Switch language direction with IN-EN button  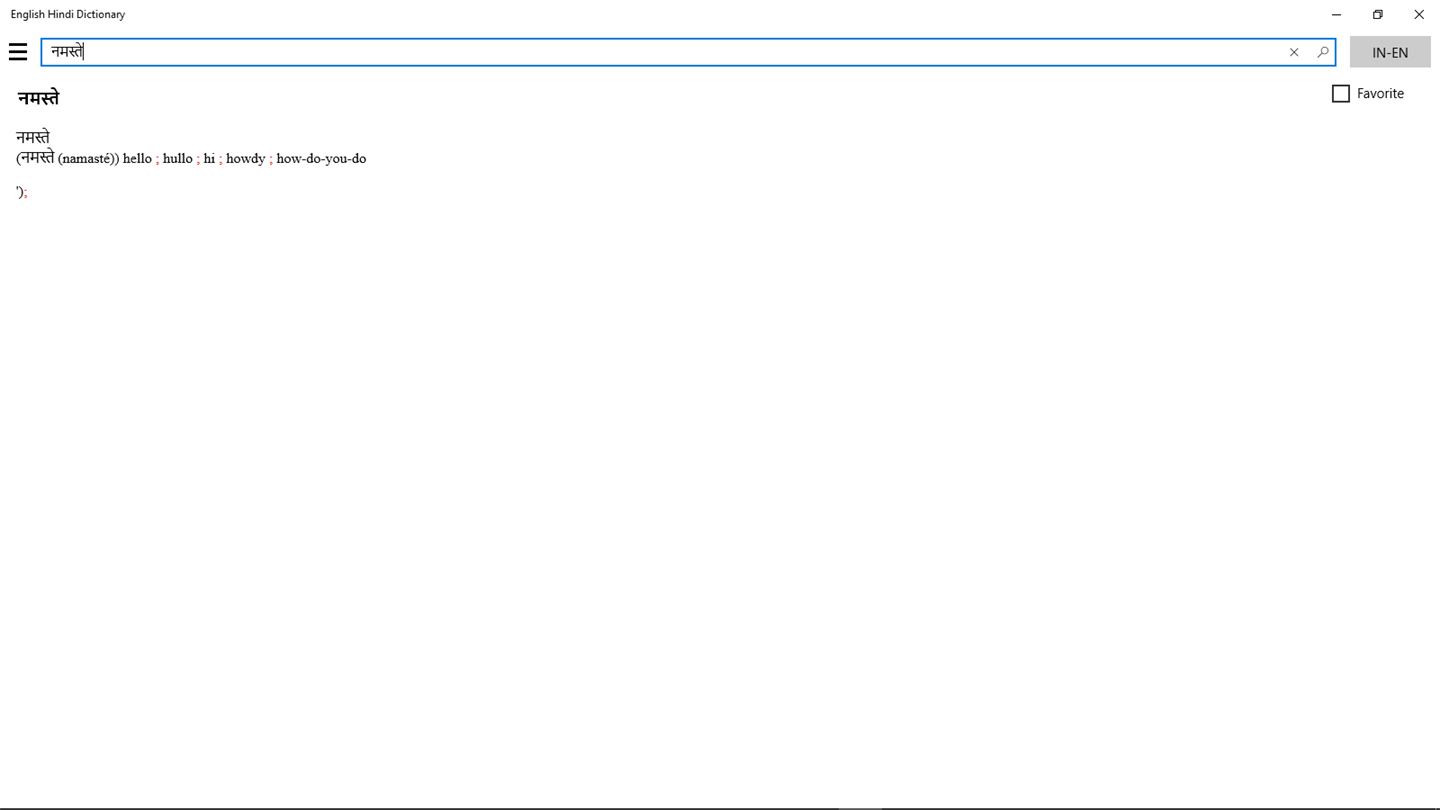coord(1390,52)
